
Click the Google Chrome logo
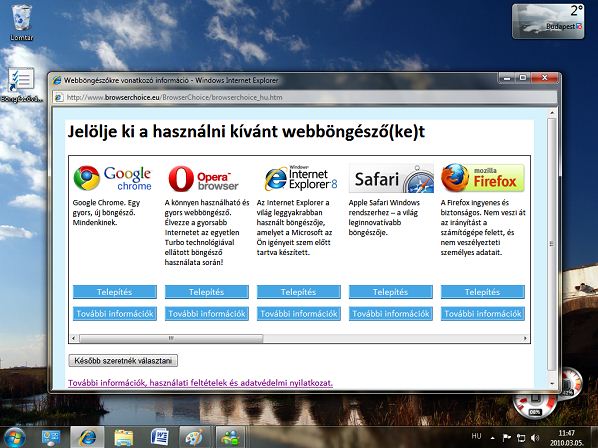(x=113, y=178)
